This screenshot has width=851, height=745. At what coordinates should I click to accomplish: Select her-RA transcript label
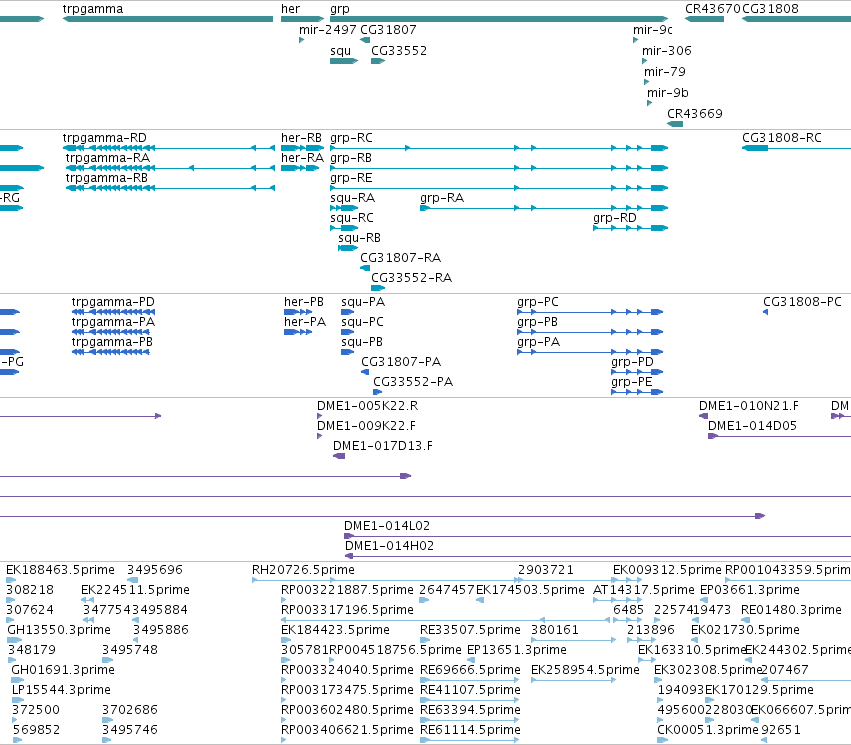coord(302,158)
